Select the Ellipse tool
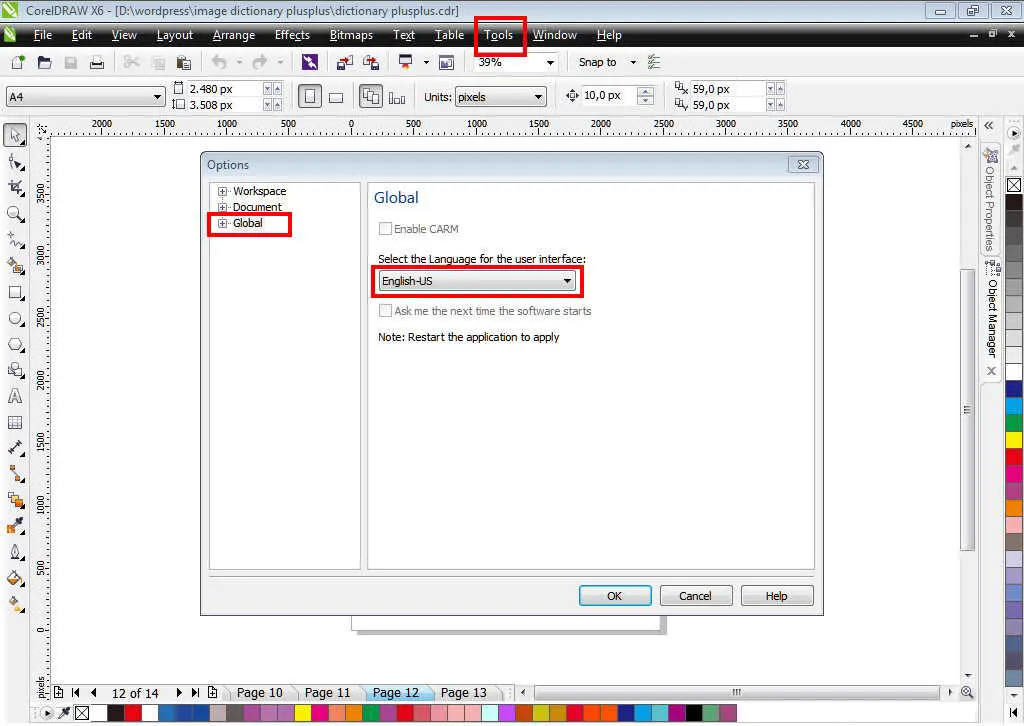This screenshot has height=726, width=1024. point(15,319)
